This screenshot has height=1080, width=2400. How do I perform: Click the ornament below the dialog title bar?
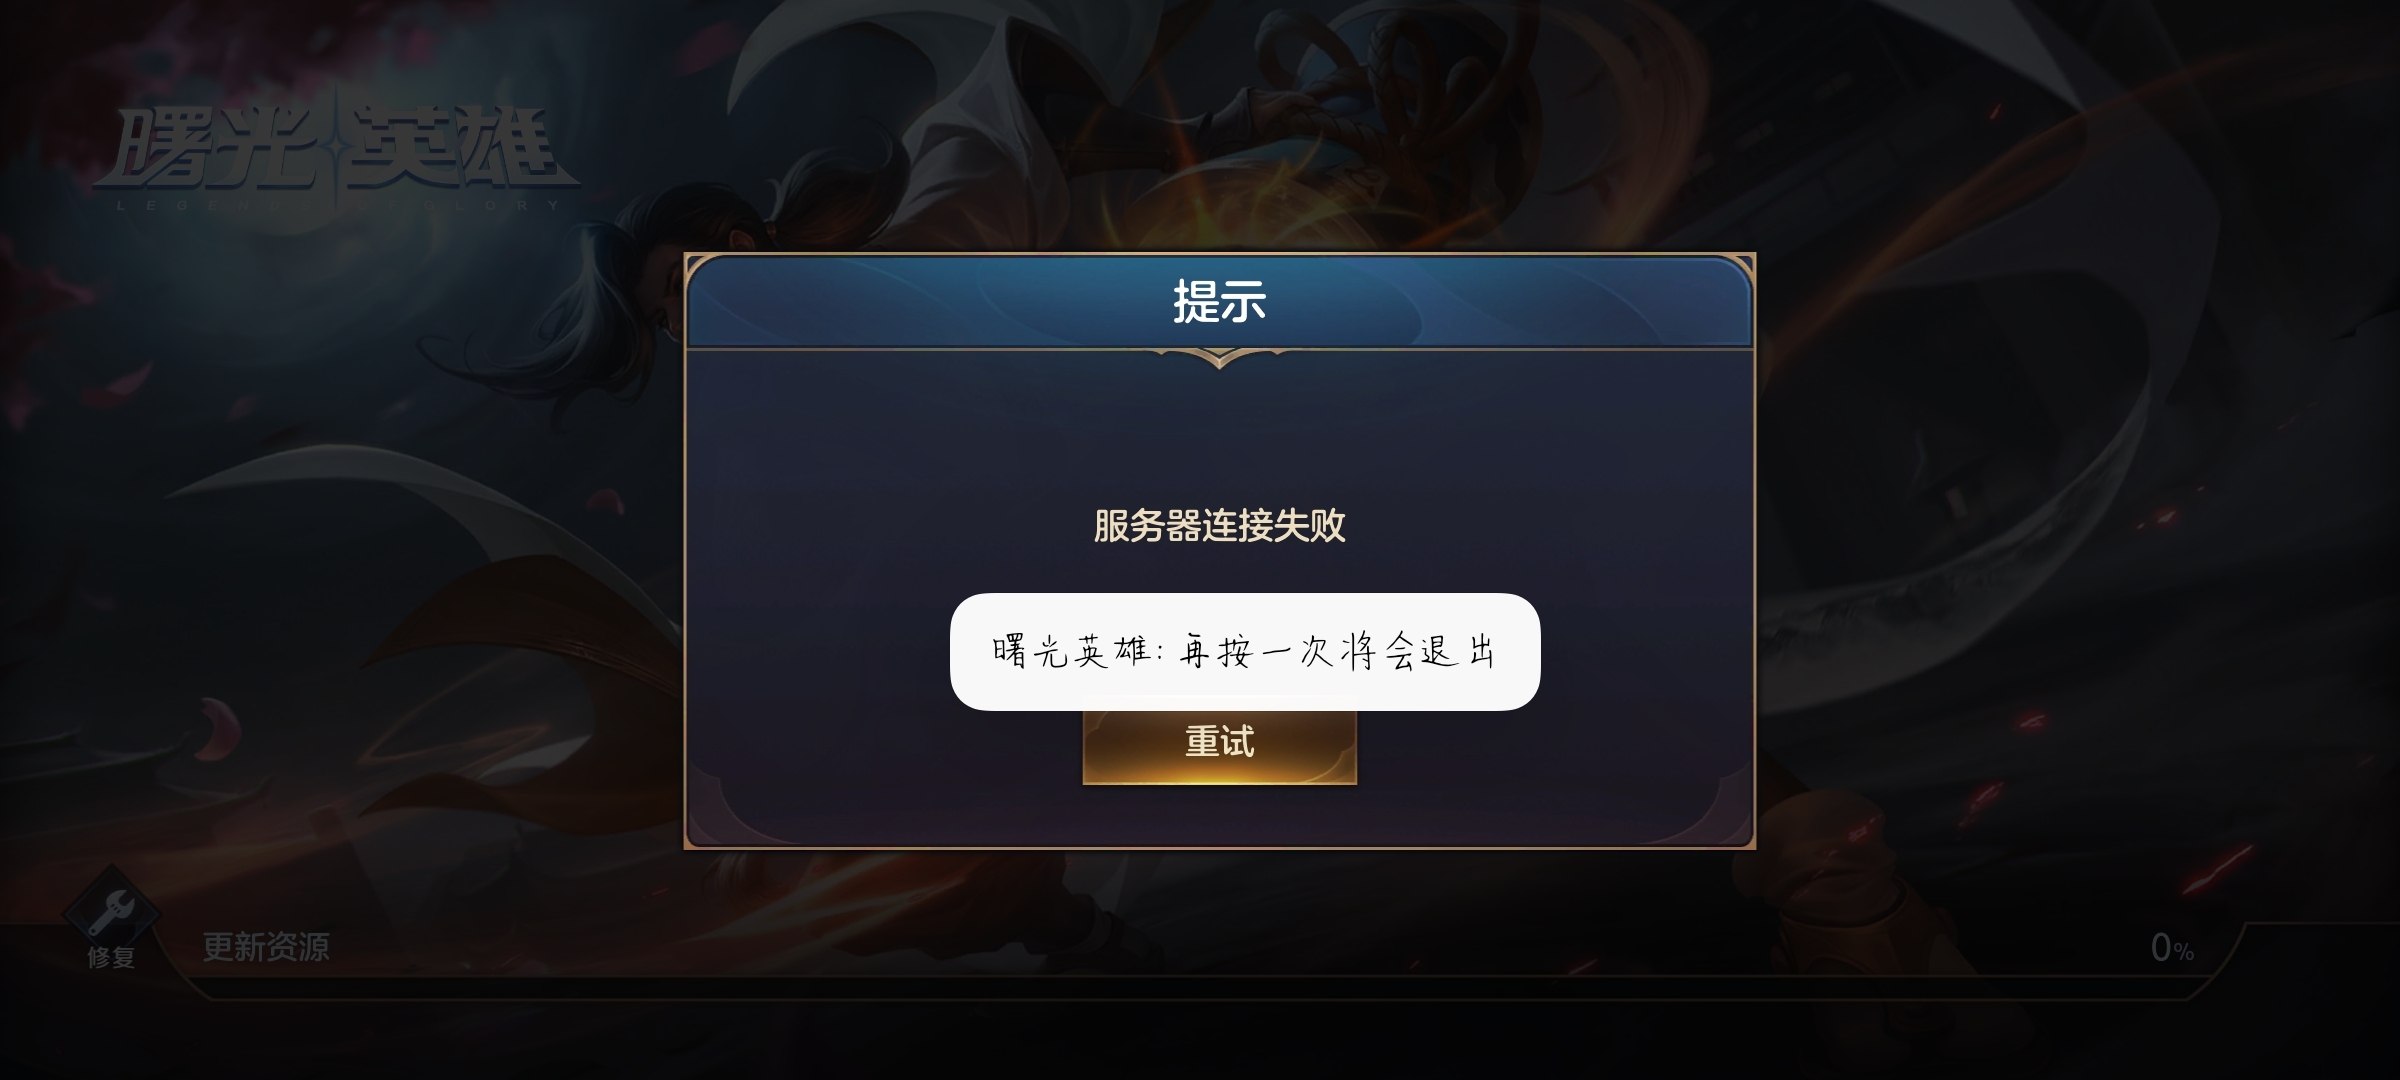coord(1219,357)
